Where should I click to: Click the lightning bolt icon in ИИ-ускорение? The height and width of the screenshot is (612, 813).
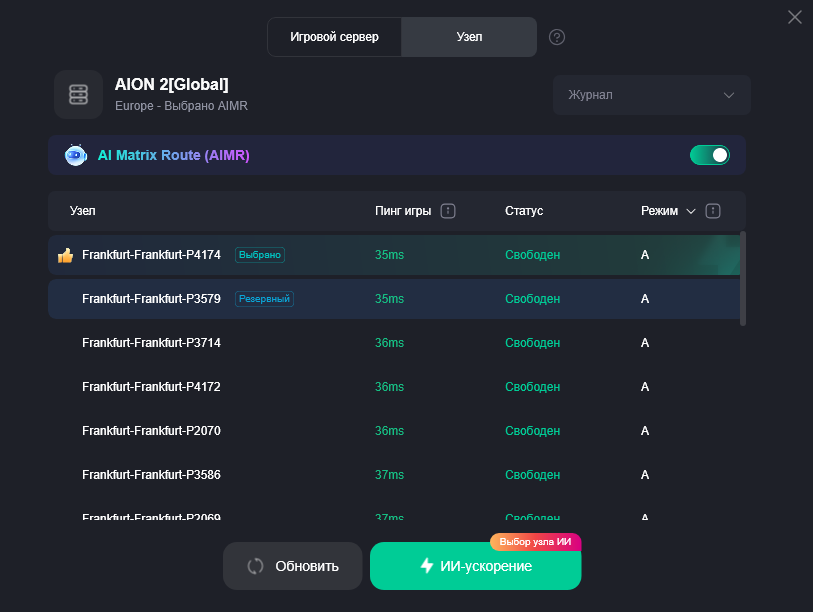[x=427, y=565]
